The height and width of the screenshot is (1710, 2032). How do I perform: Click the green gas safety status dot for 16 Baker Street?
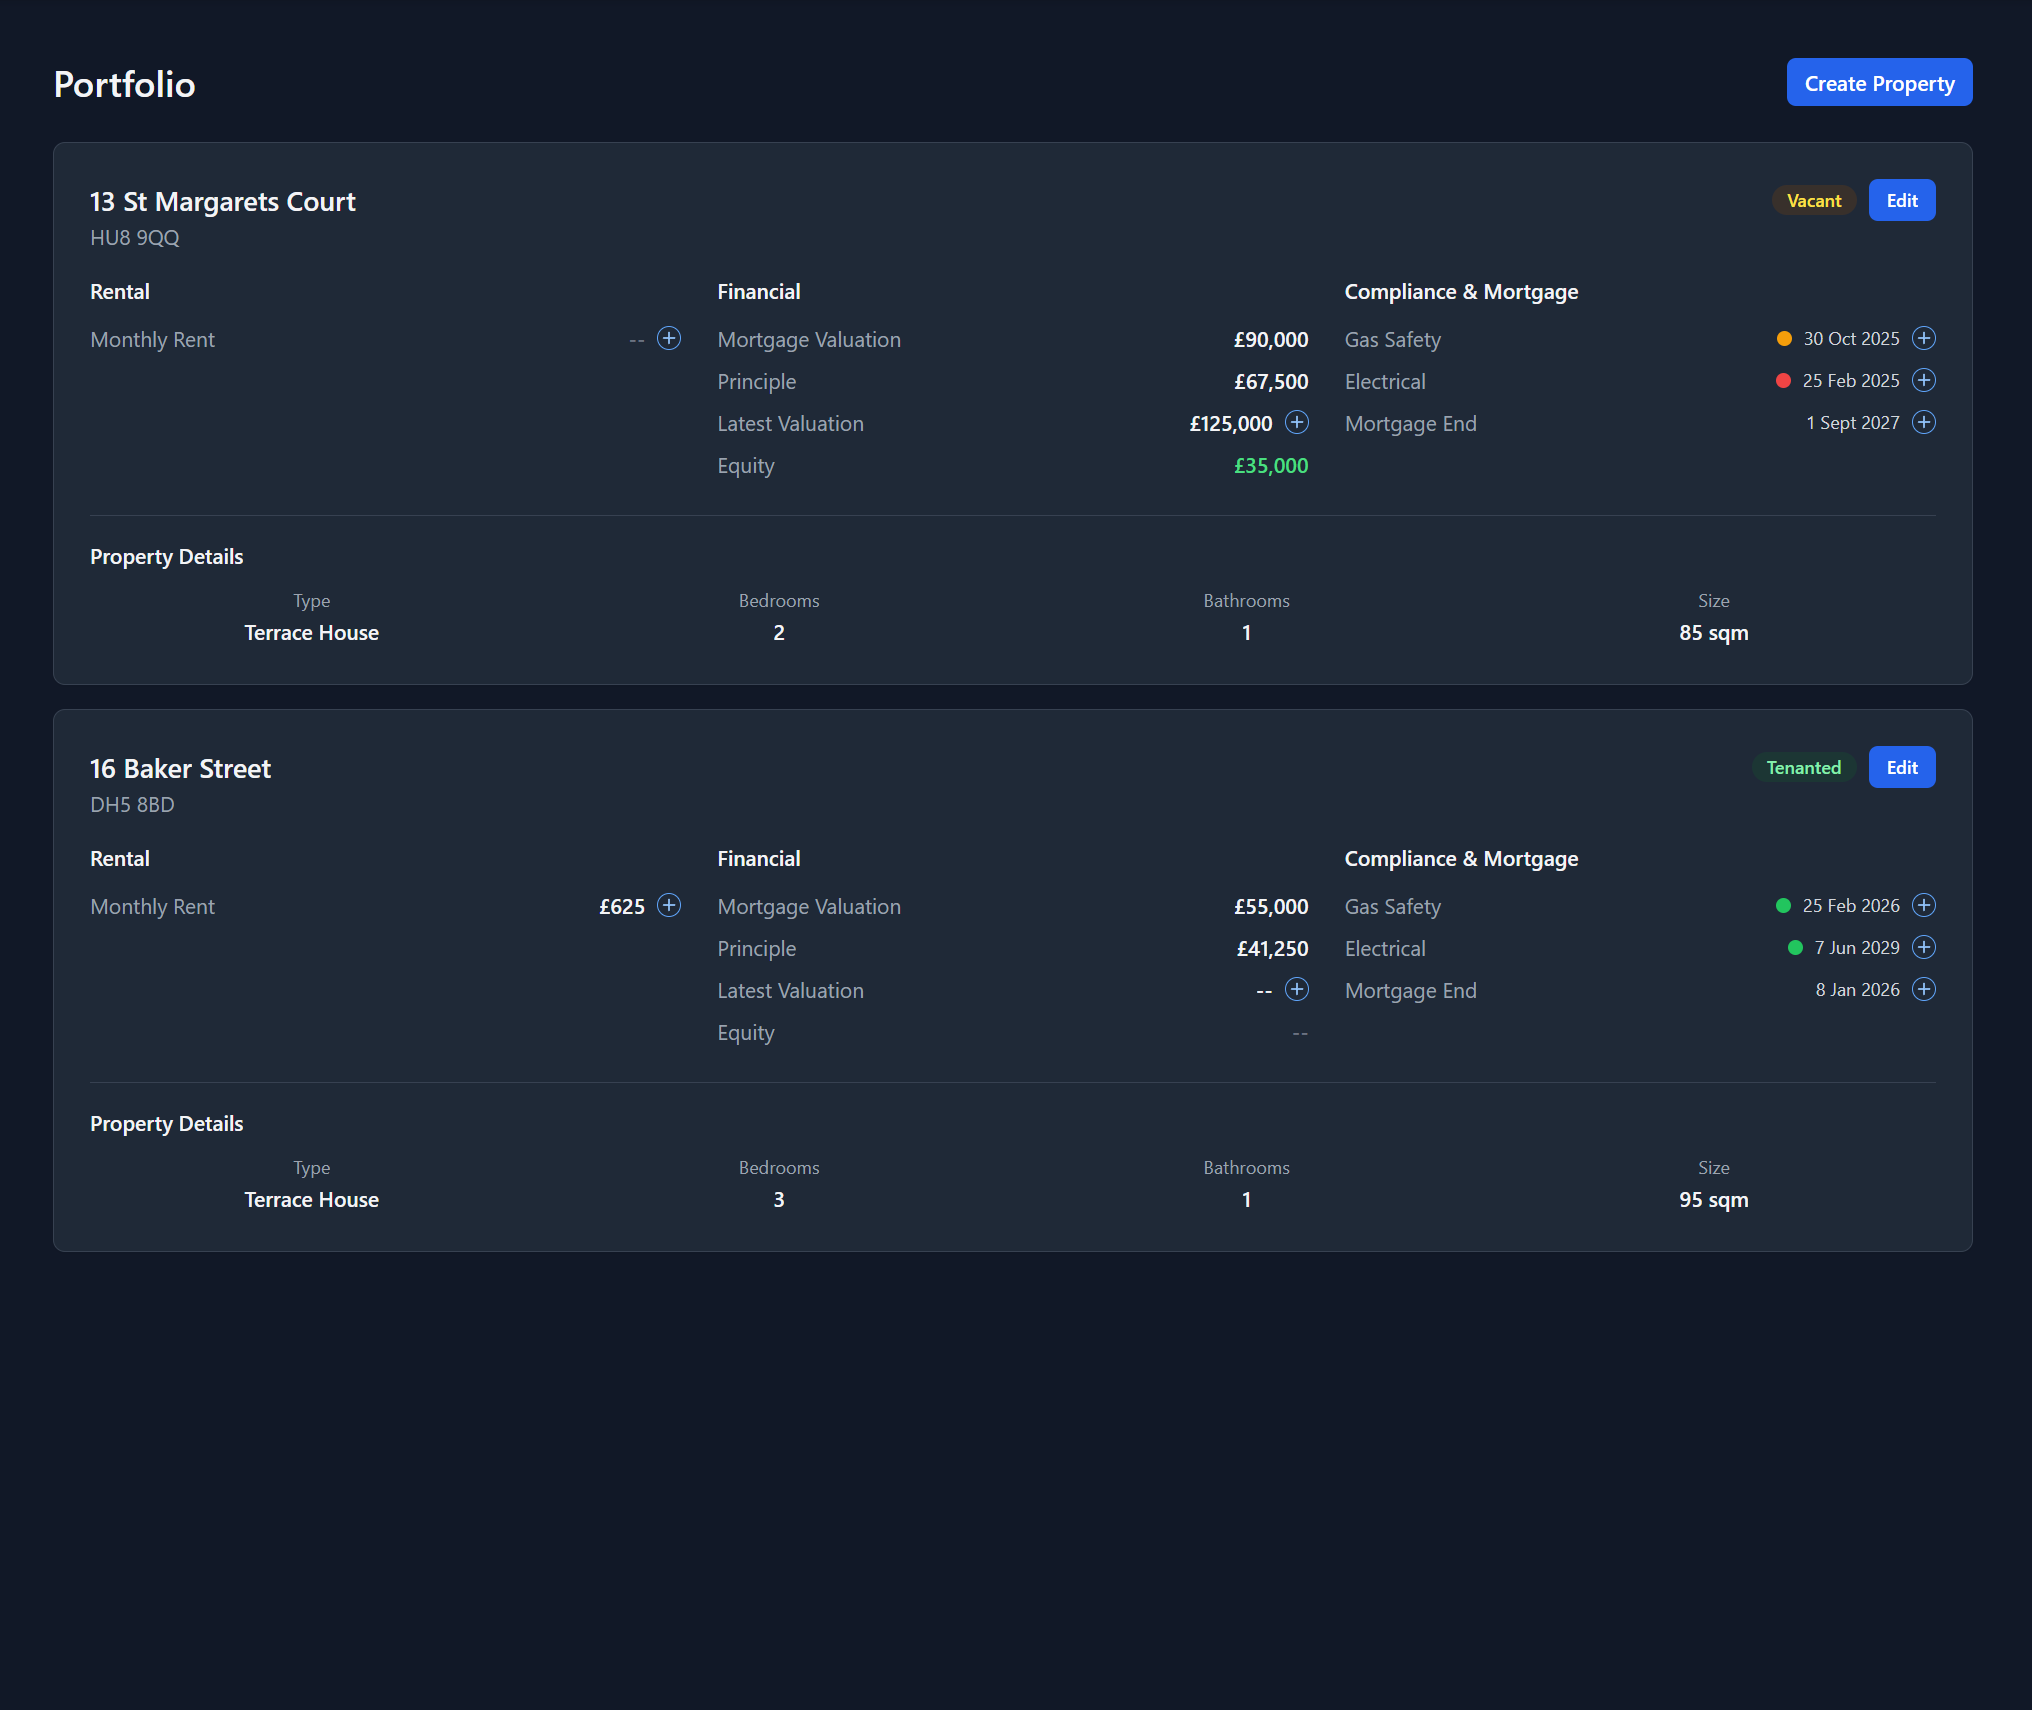tap(1783, 905)
